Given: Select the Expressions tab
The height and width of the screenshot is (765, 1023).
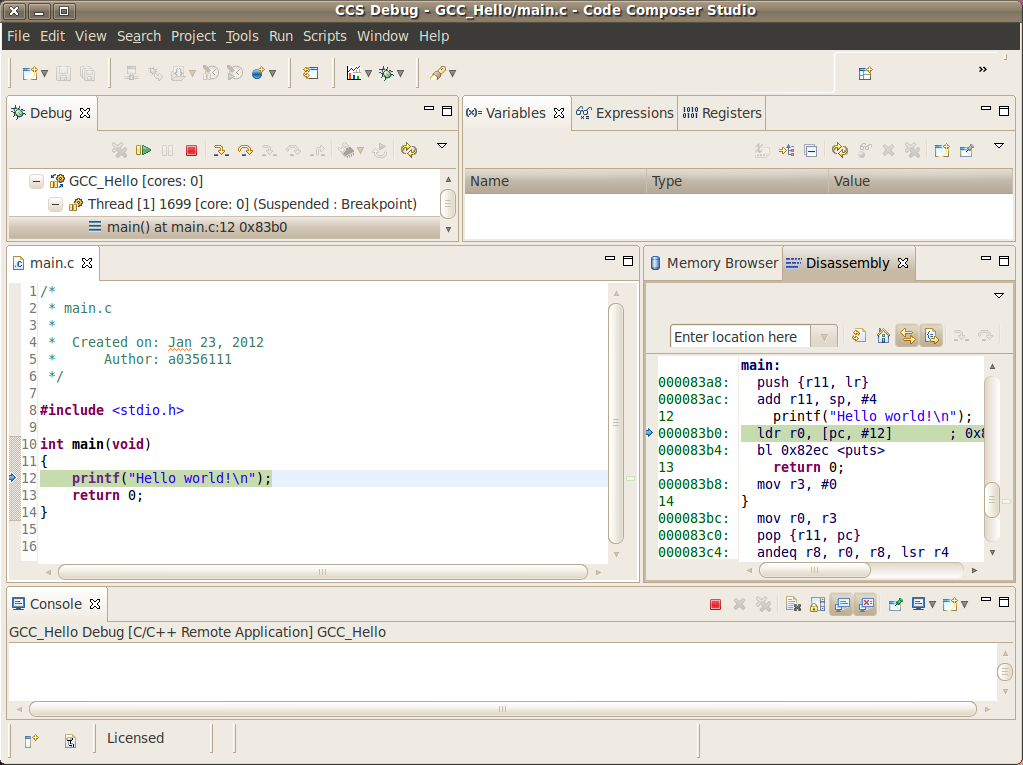Looking at the screenshot, I should (632, 113).
